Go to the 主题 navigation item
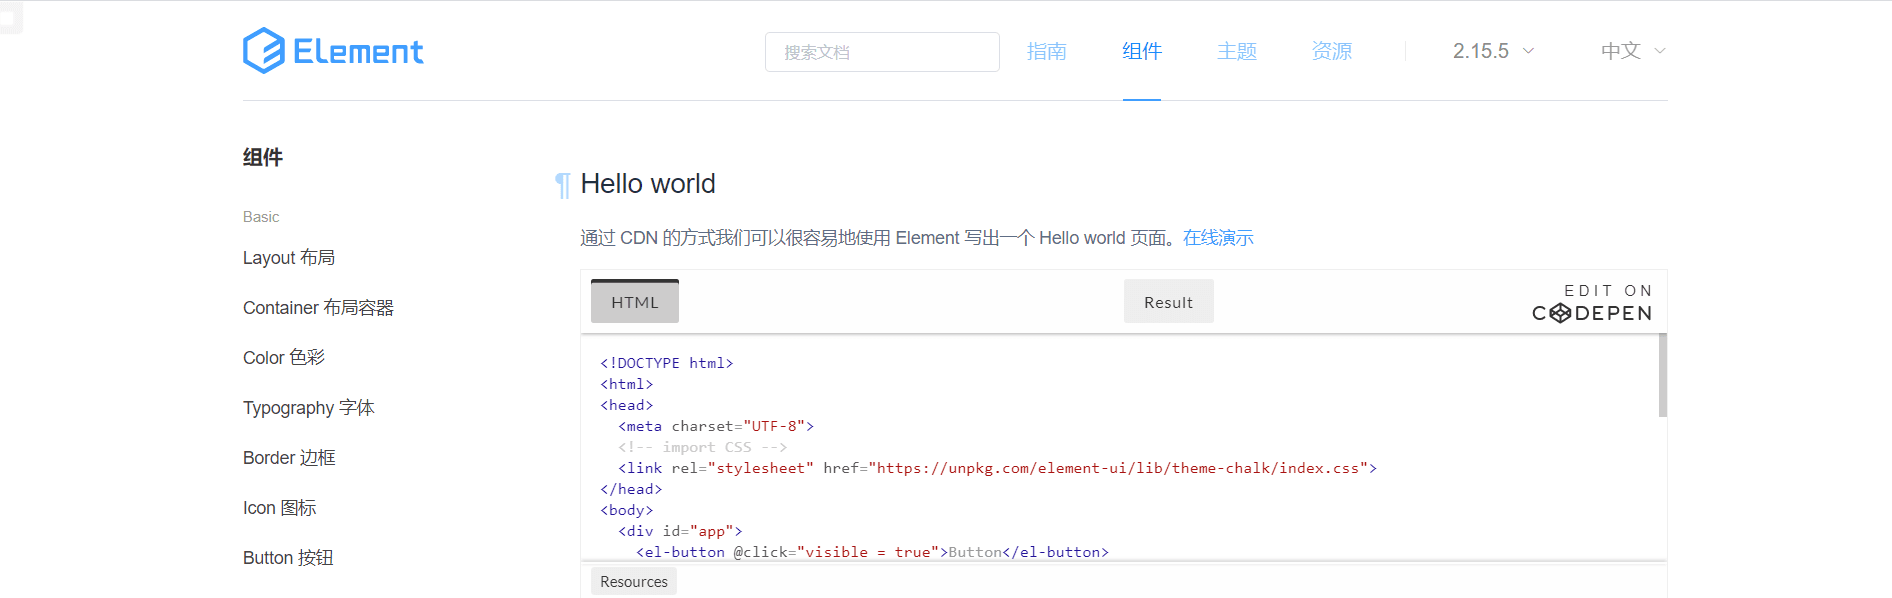Image resolution: width=1892 pixels, height=598 pixels. (x=1236, y=51)
